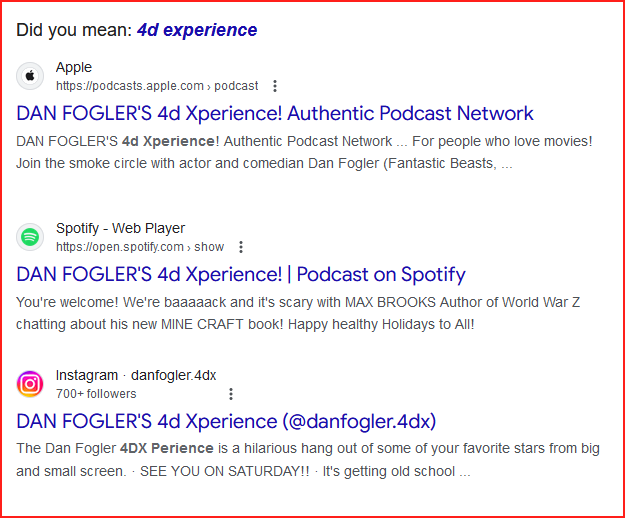This screenshot has width=625, height=518.
Task: Open 'Podcast on Spotify' result title
Action: coord(241,275)
